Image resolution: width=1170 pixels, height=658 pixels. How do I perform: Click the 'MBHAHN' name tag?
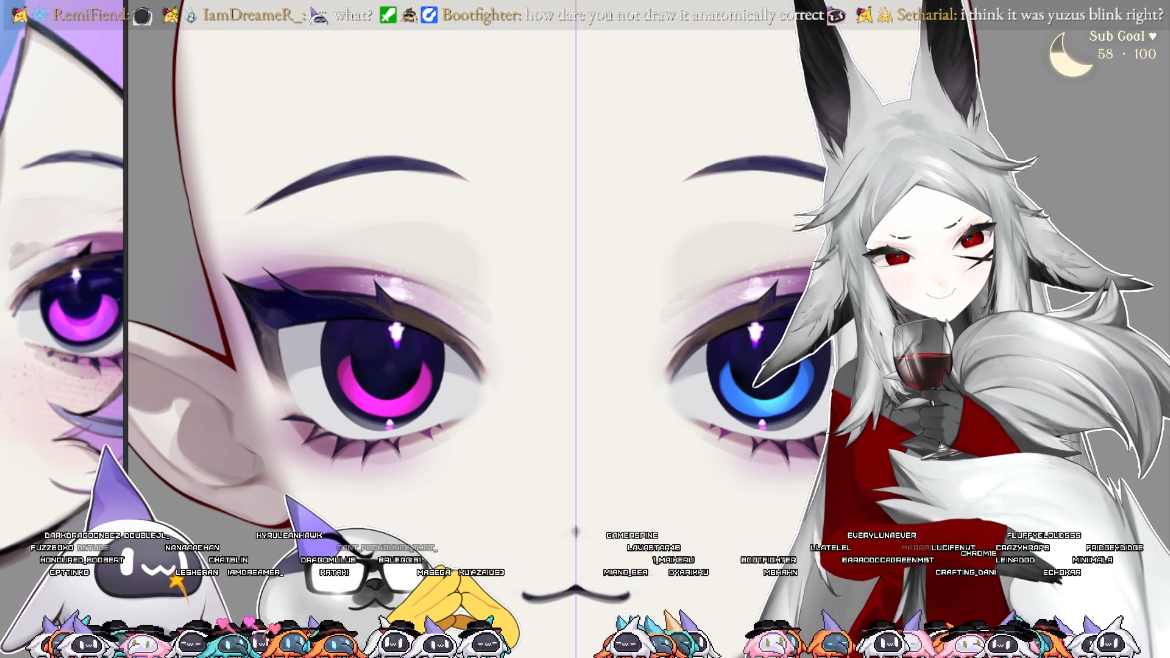780,572
